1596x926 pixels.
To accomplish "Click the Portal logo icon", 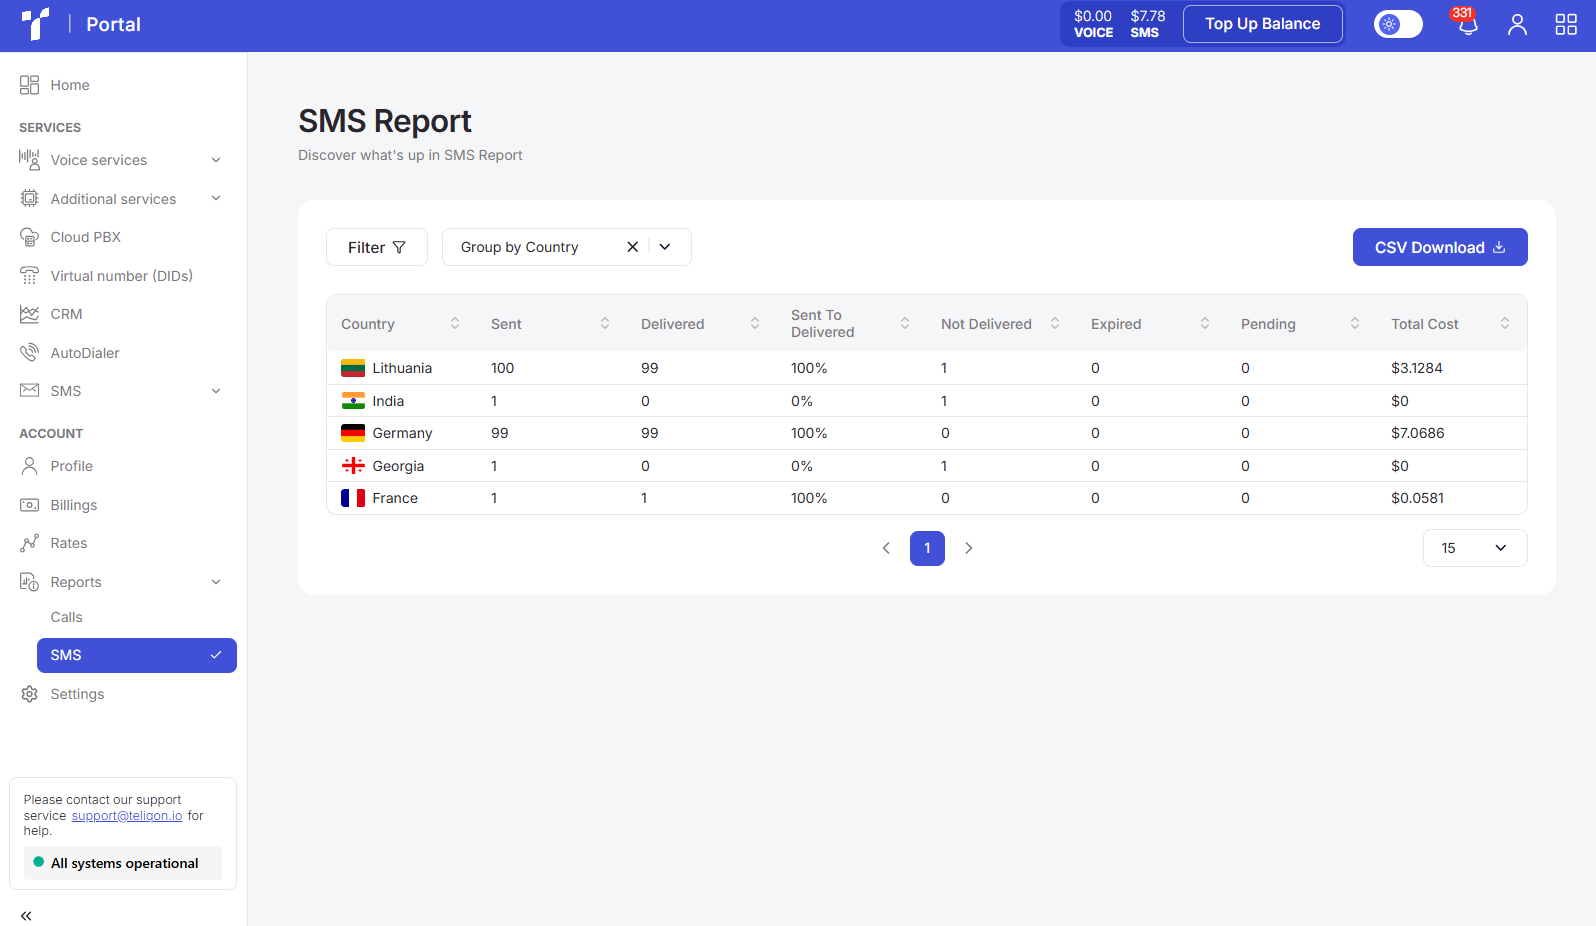I will point(36,24).
